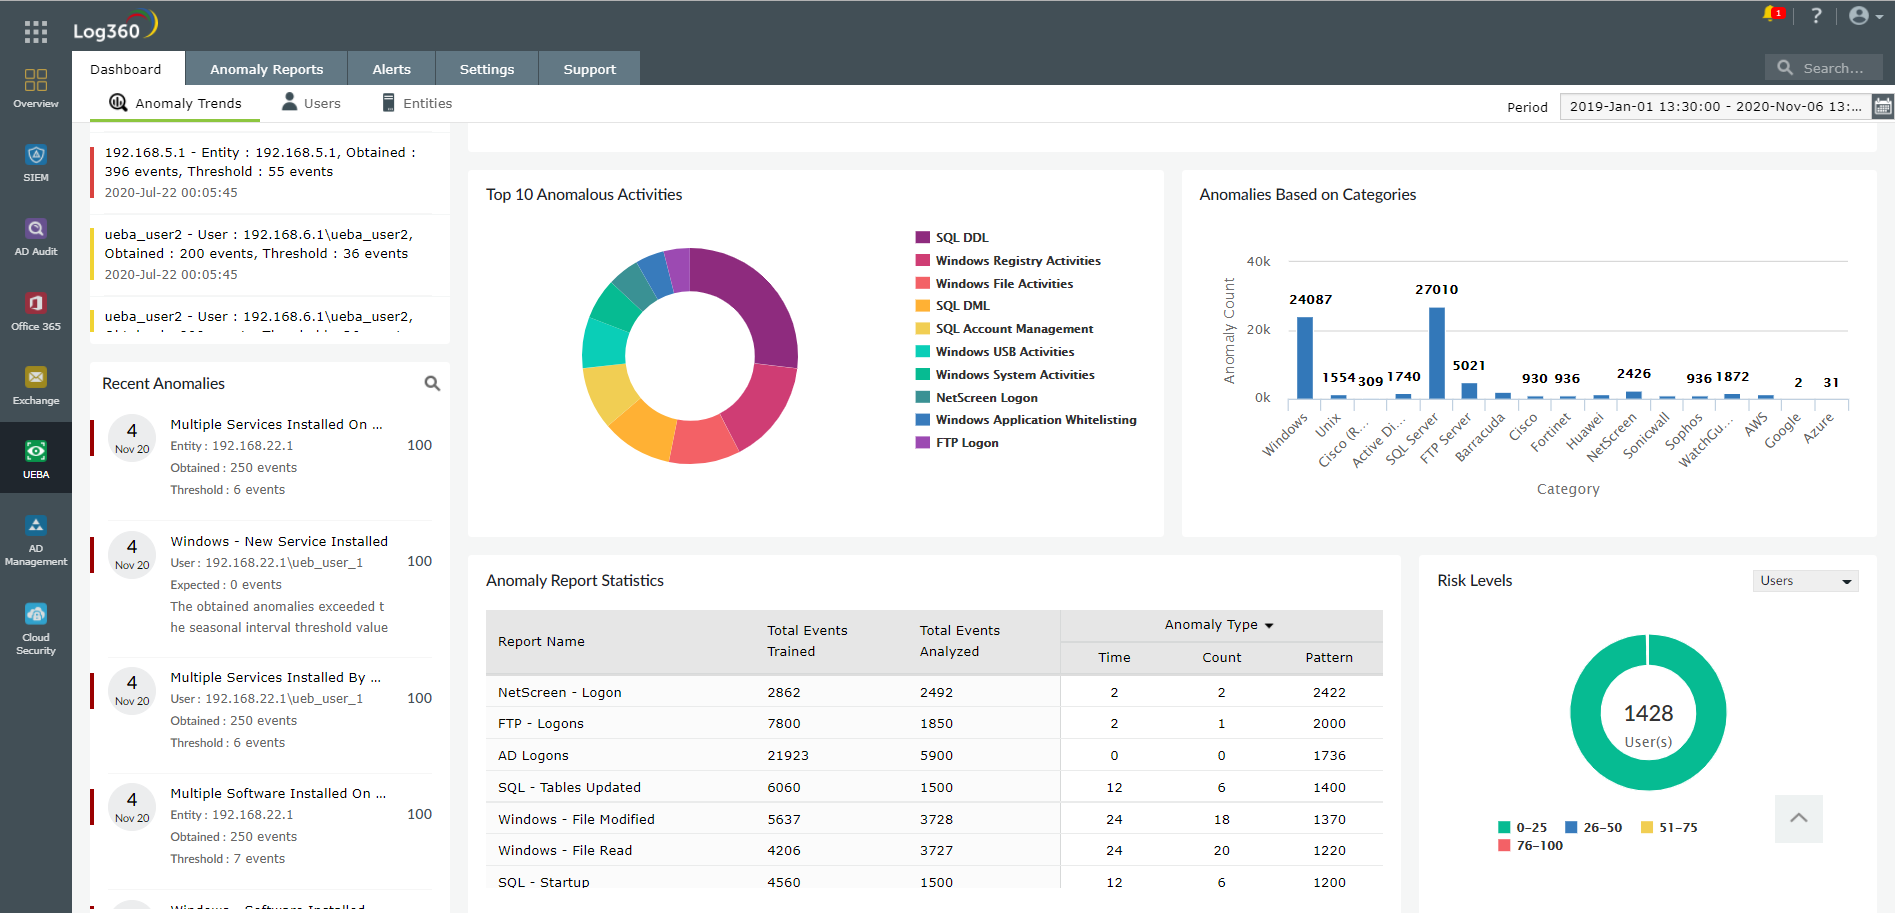This screenshot has height=913, width=1895.
Task: Open Cloud Security module
Action: 36,629
